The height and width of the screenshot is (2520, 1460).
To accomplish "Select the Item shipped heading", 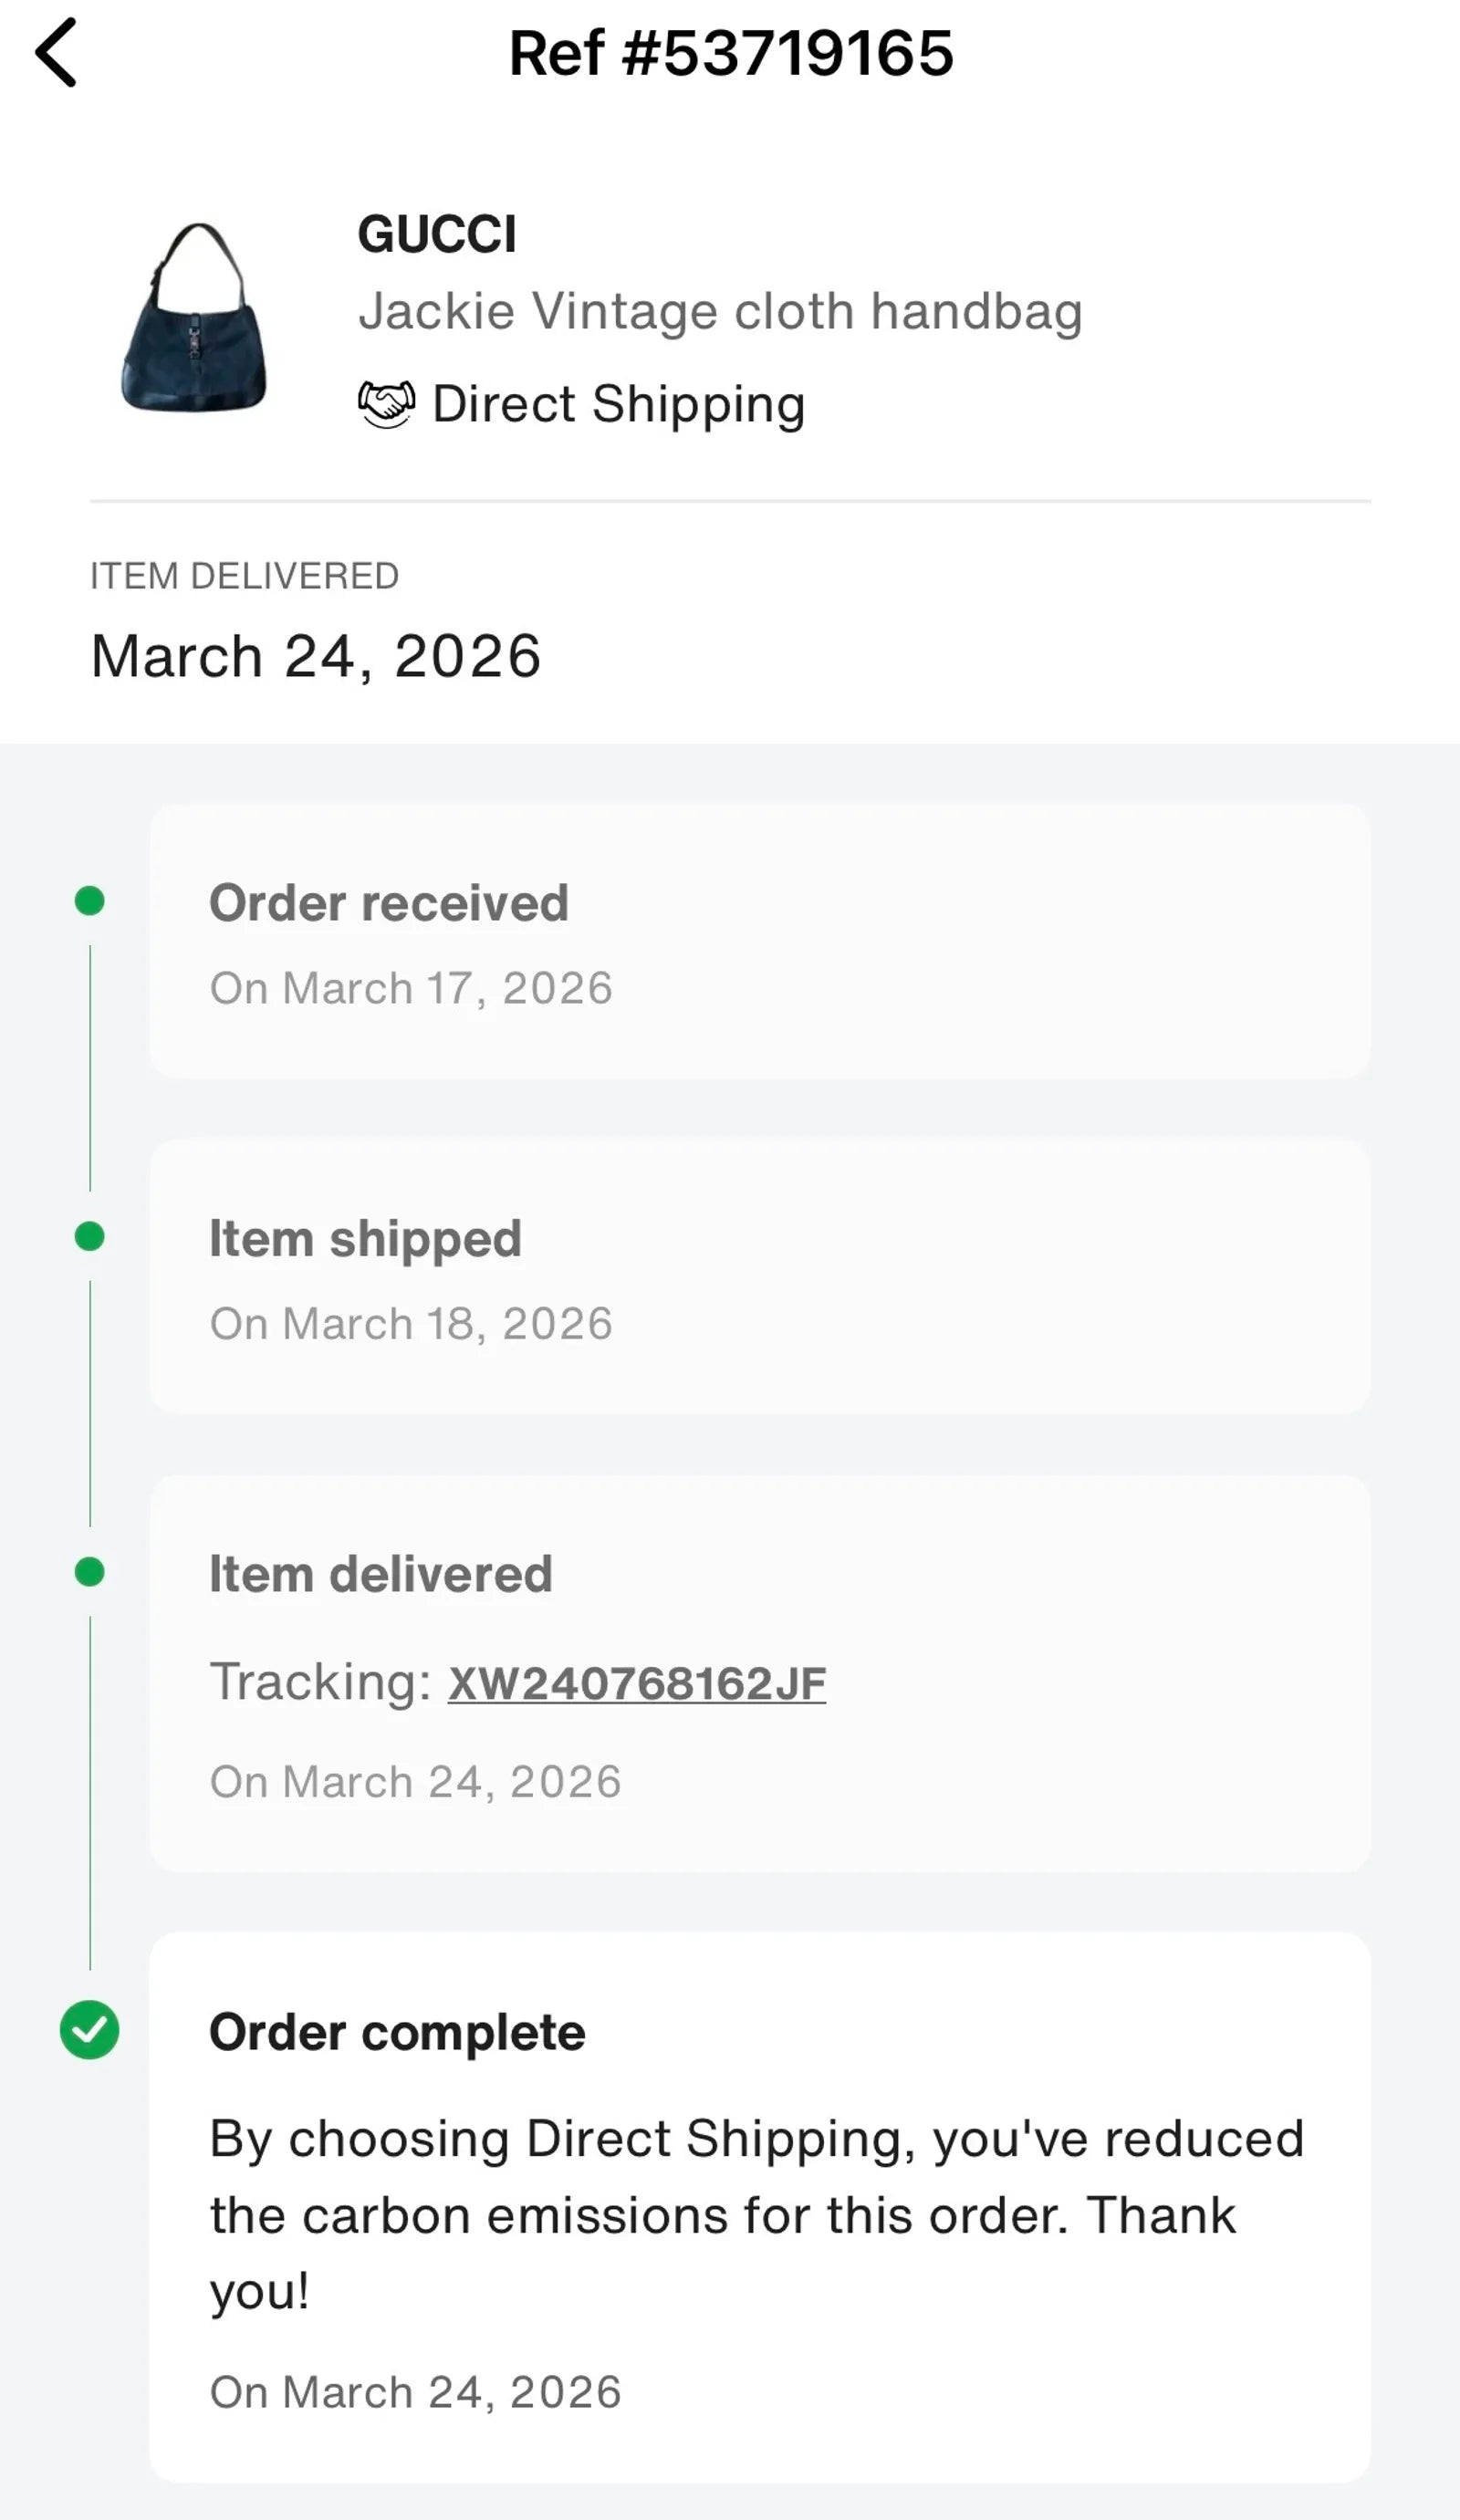I will click(x=365, y=1239).
